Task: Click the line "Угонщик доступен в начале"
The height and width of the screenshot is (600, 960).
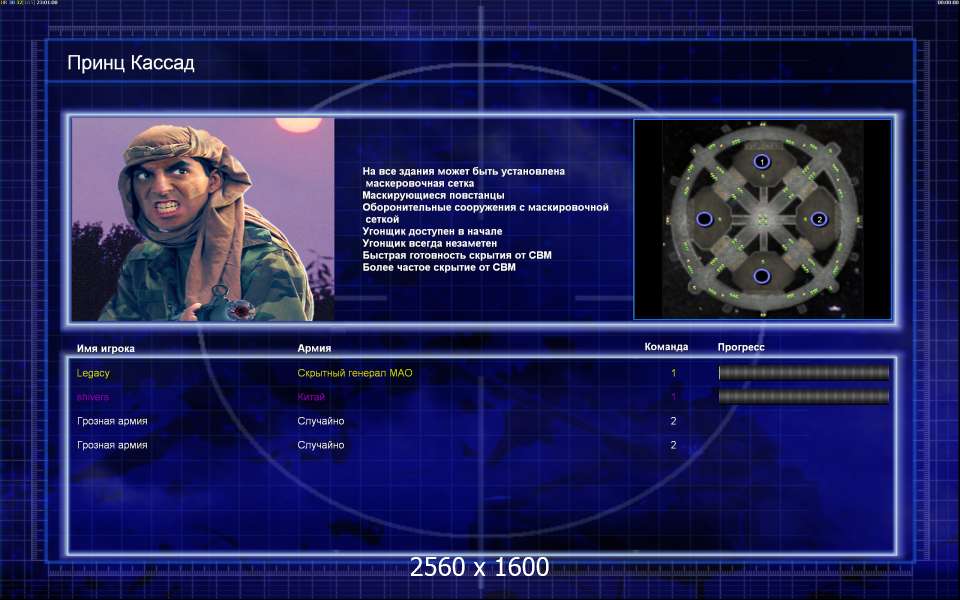Action: (432, 231)
